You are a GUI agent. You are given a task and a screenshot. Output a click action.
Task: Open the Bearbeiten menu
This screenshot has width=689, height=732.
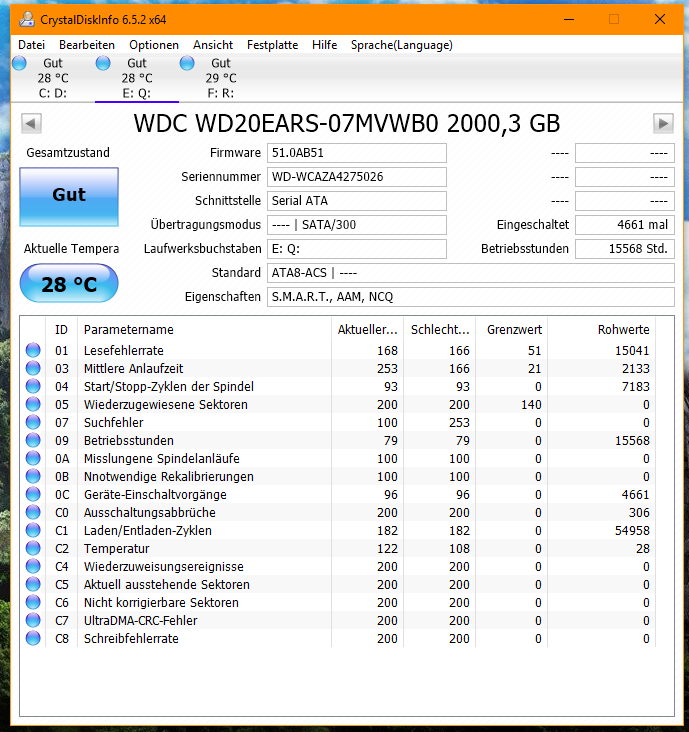[x=87, y=45]
